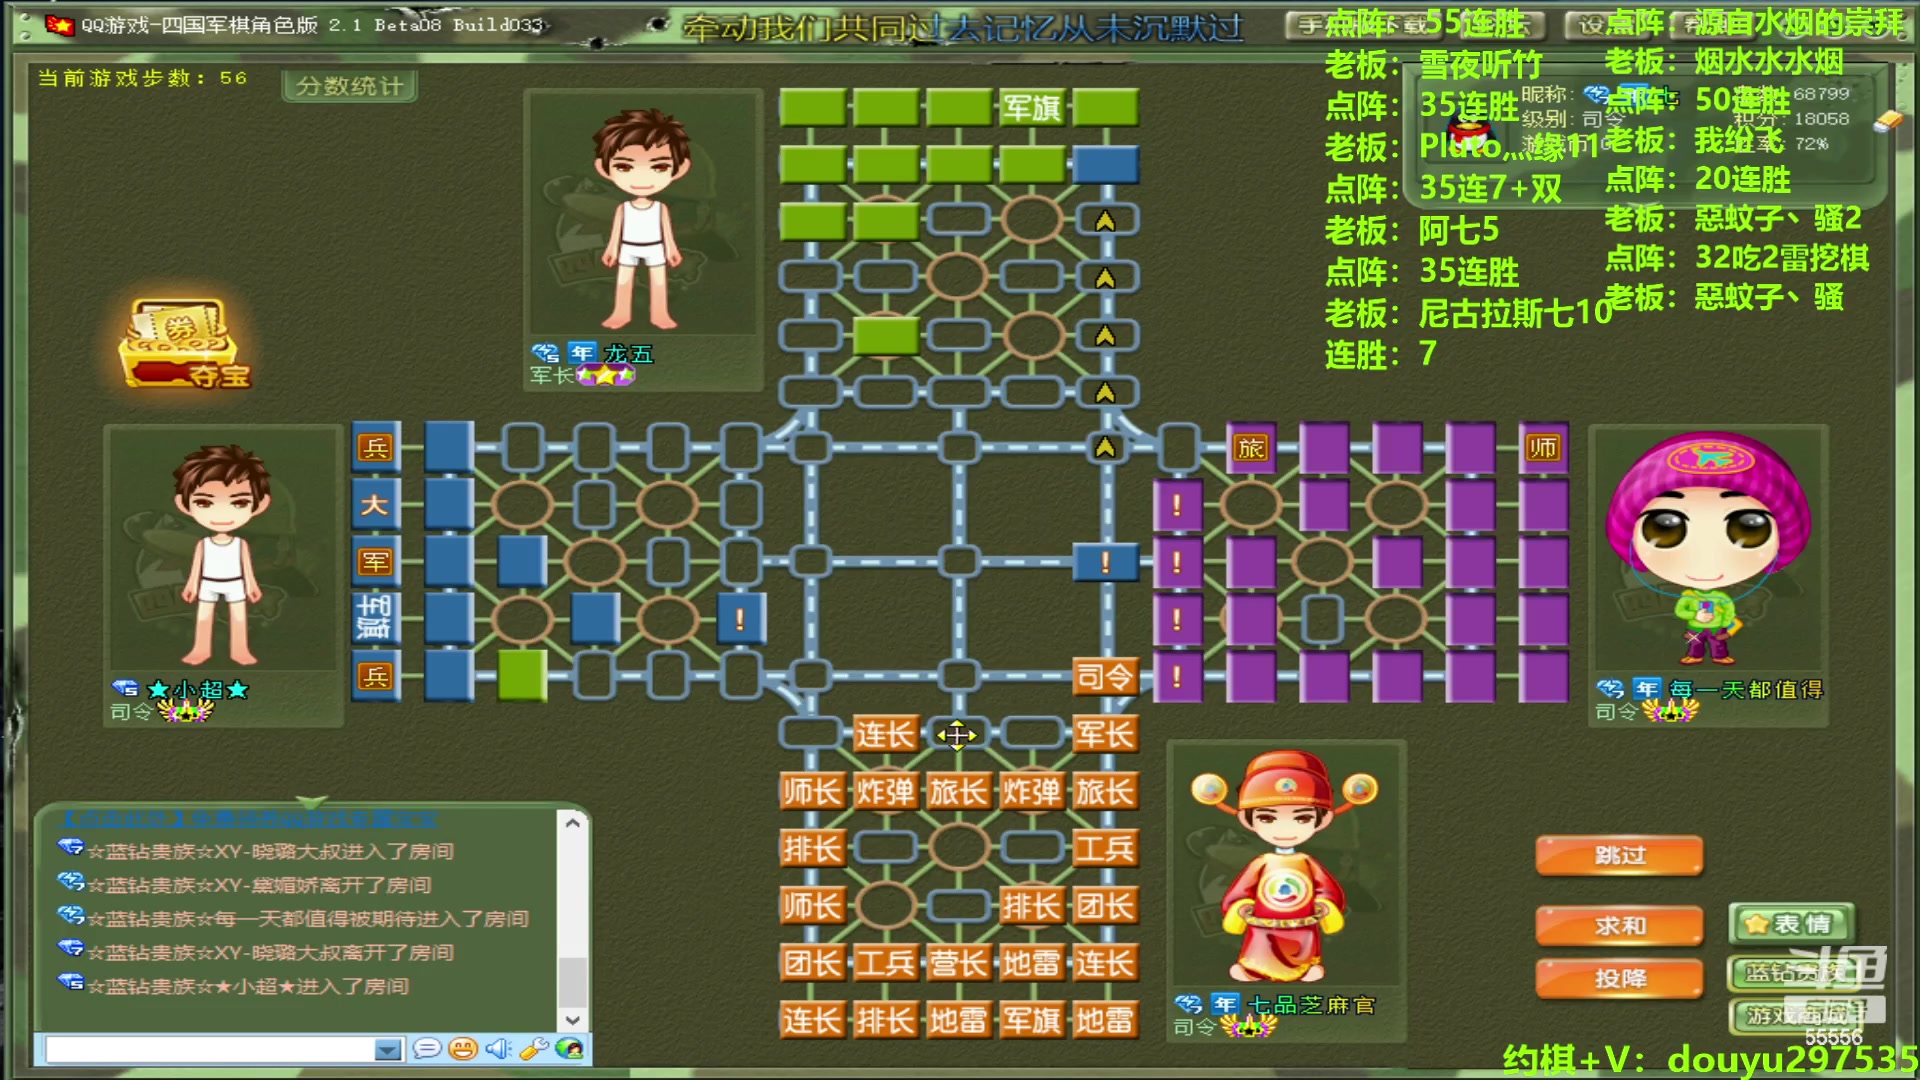Click chat line 每一天都值得被期待进入了房间
The width and height of the screenshot is (1920, 1080).
(308, 918)
